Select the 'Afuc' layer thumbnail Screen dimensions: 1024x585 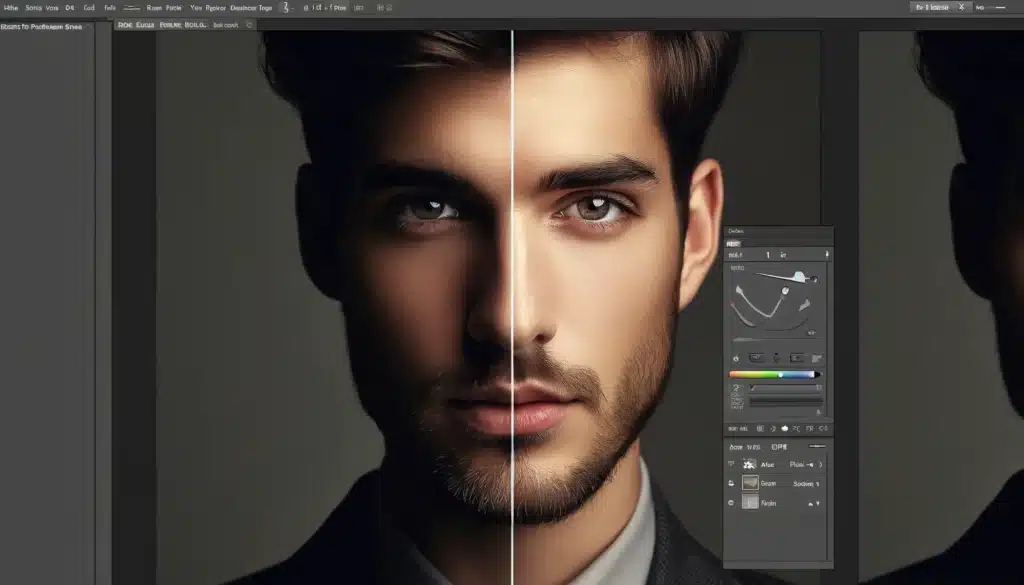coord(749,464)
